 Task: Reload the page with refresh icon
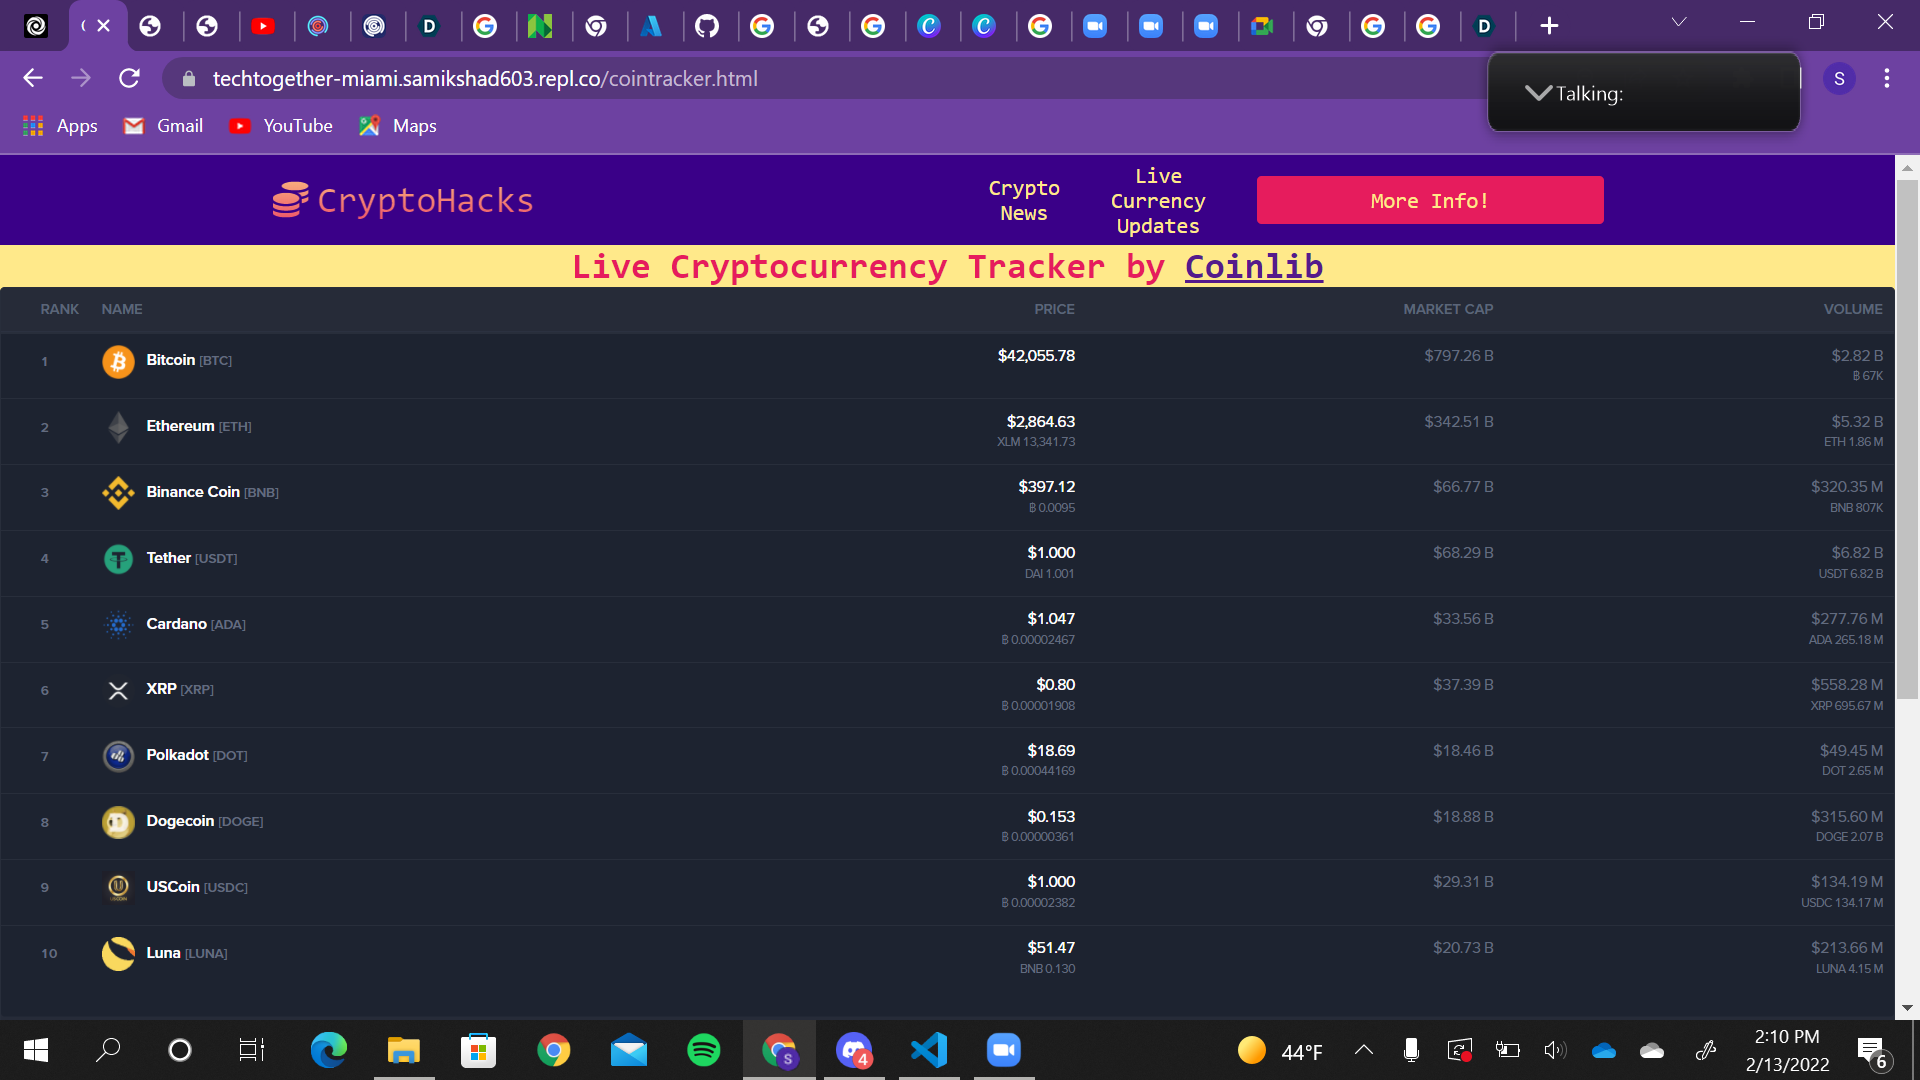click(x=129, y=78)
